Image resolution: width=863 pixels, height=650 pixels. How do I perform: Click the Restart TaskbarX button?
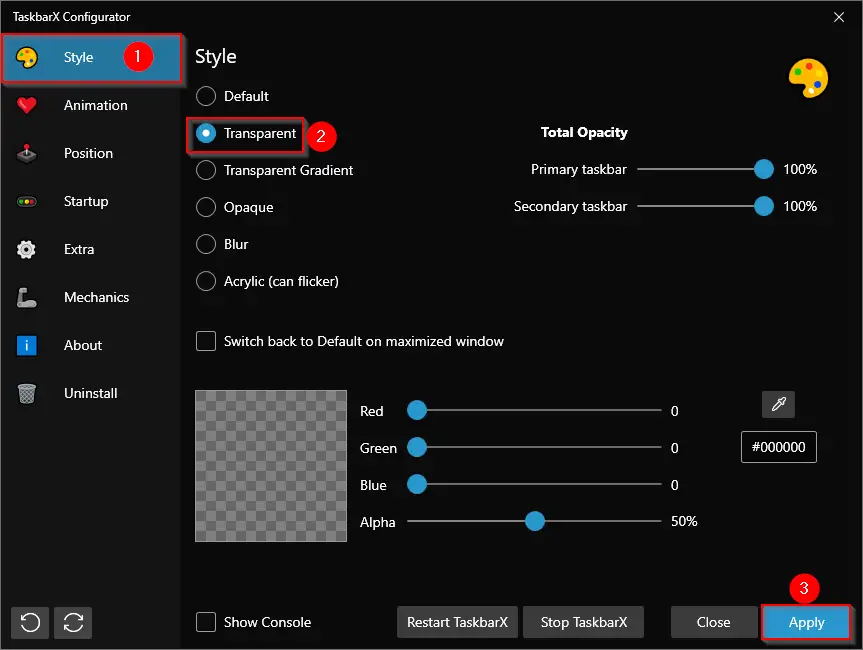coord(457,622)
